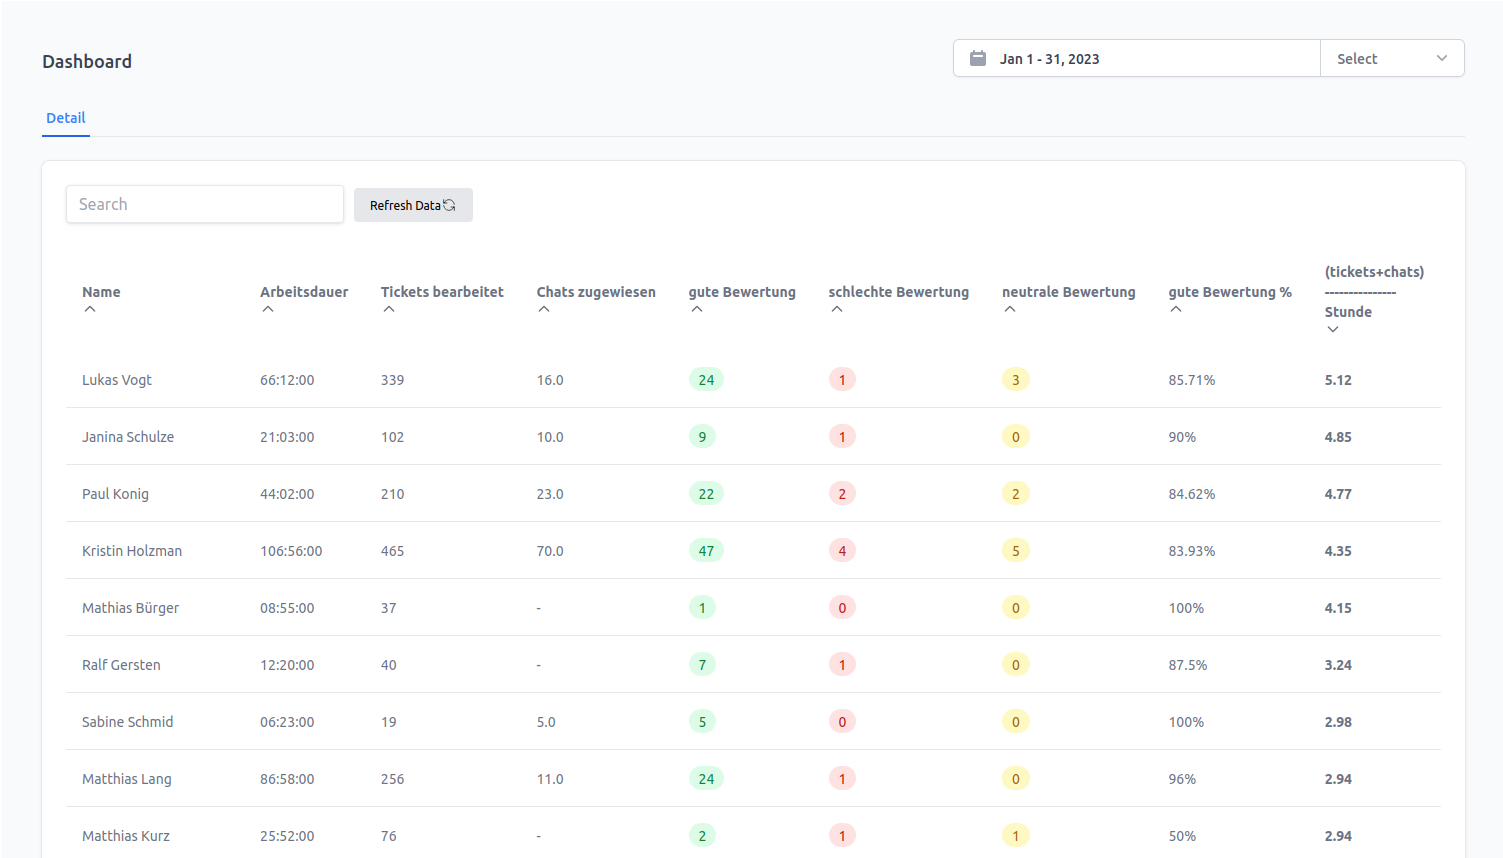Sort by schlechte Bewertung column arrow
This screenshot has width=1503, height=858.
point(837,309)
